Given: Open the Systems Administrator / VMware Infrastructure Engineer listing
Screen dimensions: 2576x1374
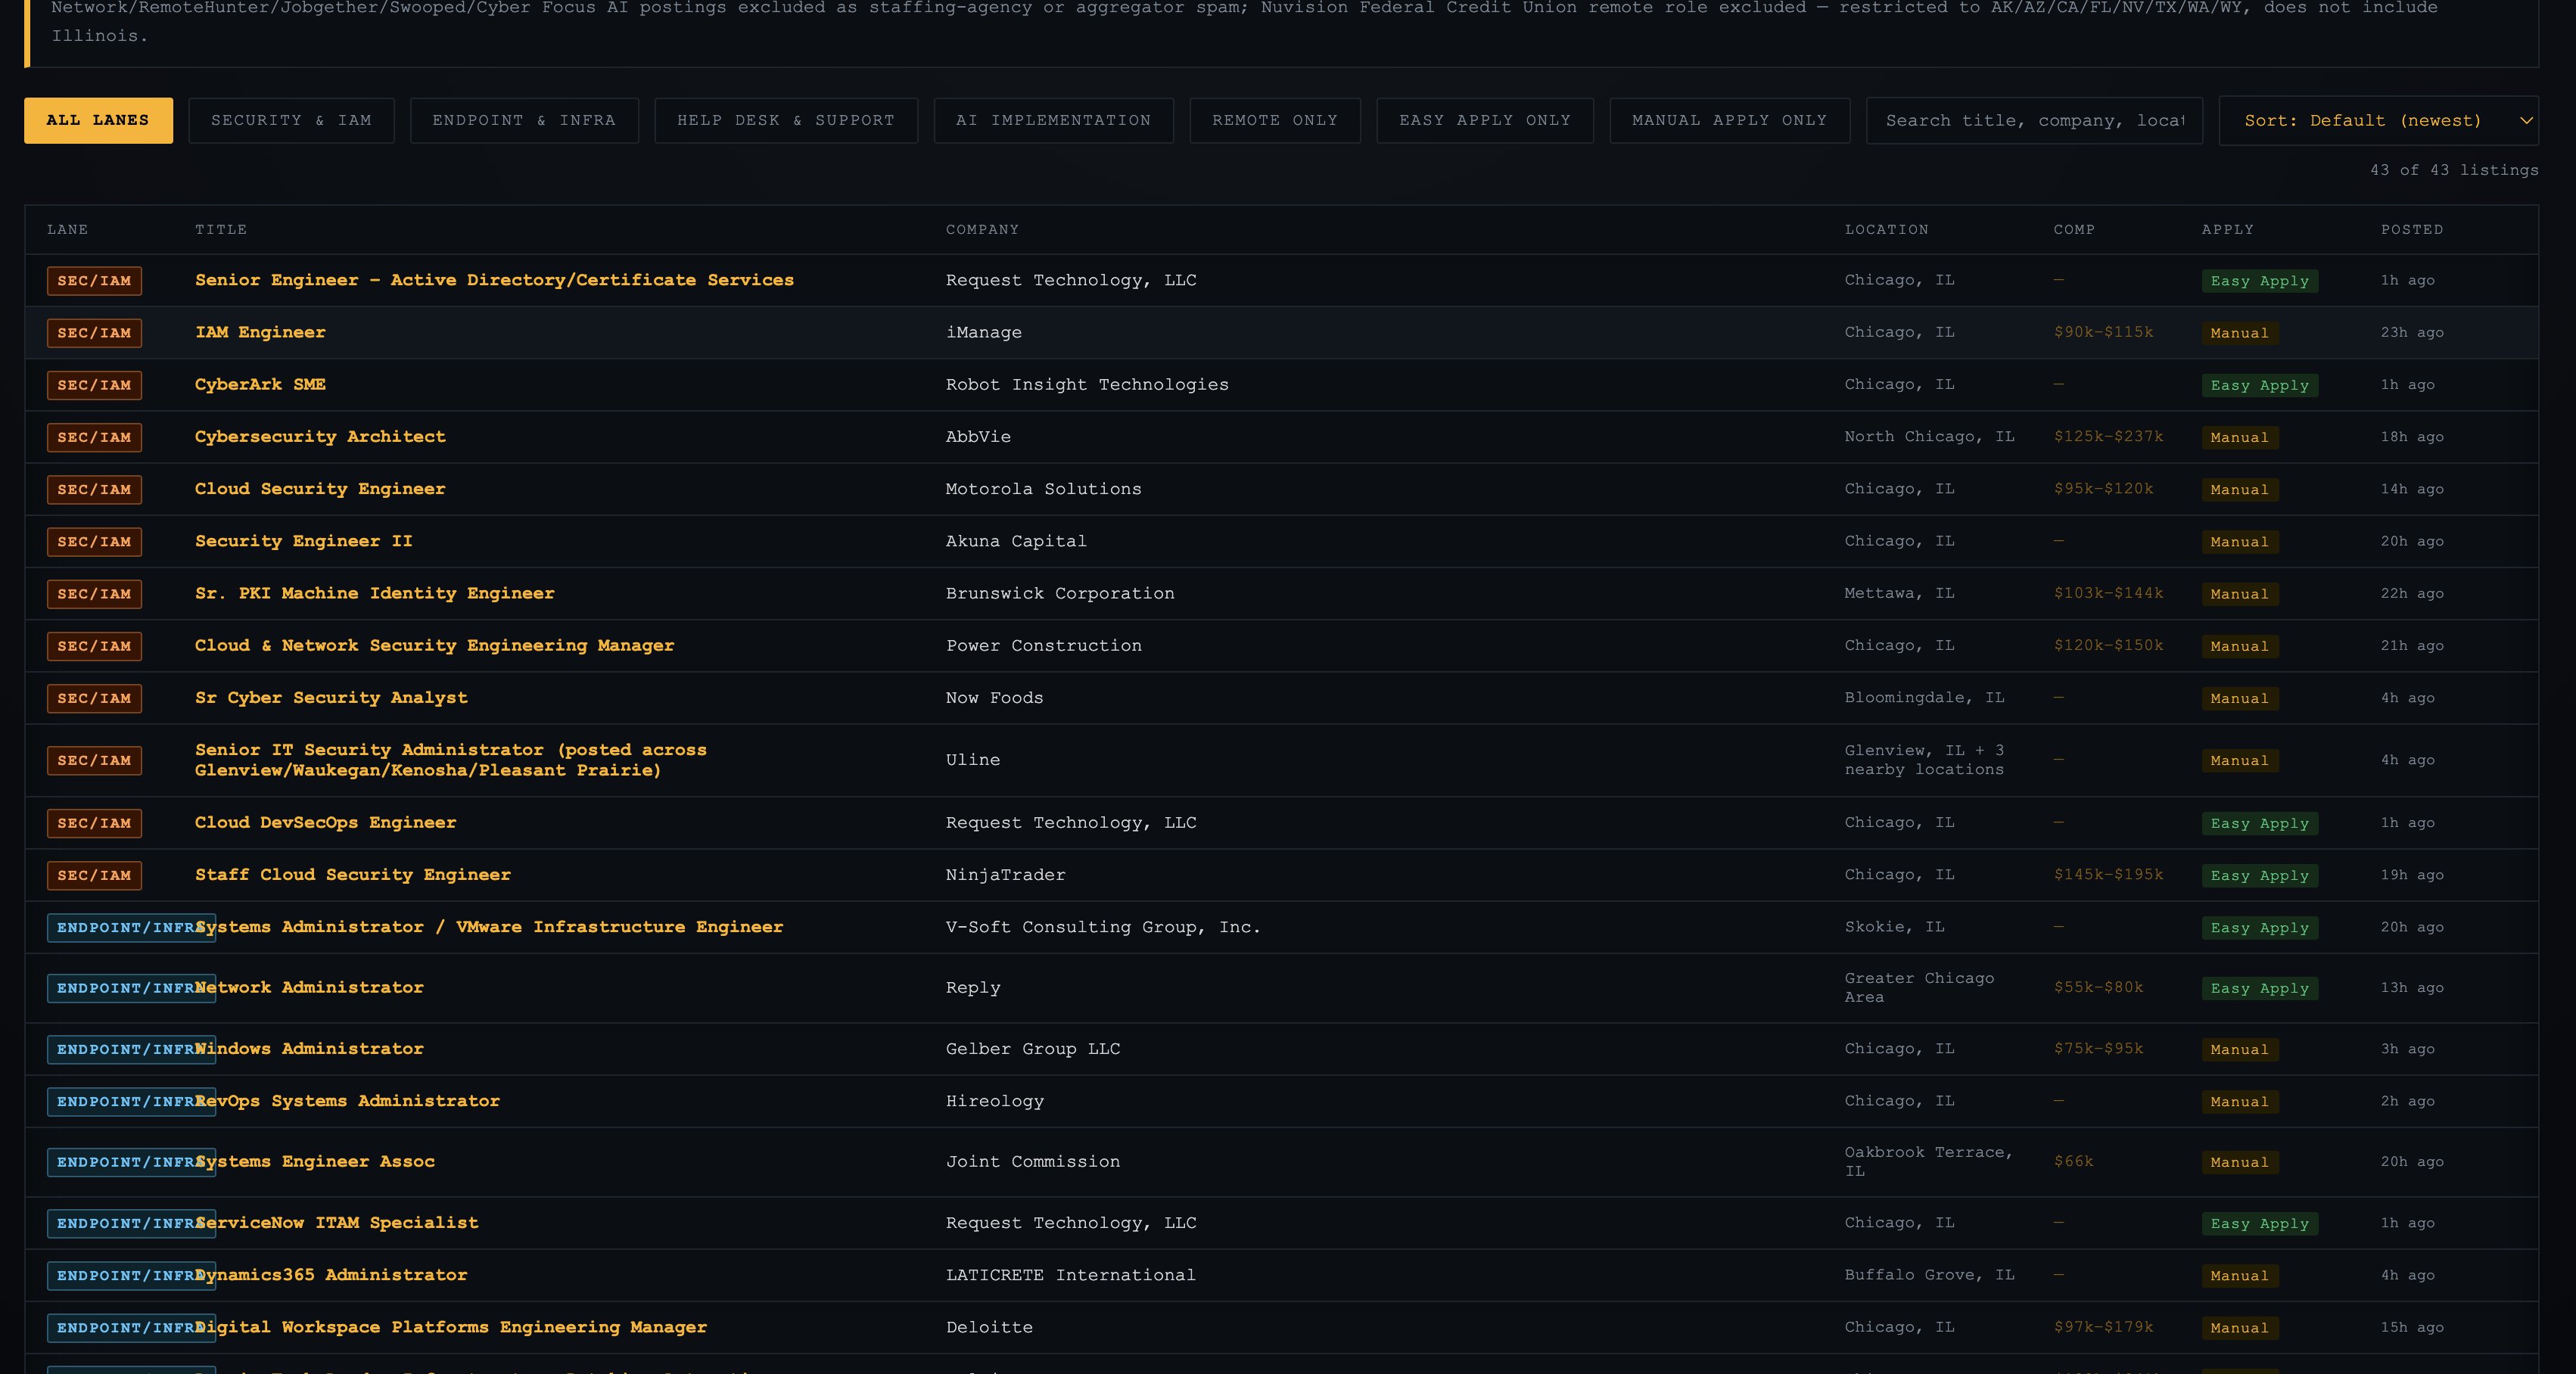Looking at the screenshot, I should 489,927.
